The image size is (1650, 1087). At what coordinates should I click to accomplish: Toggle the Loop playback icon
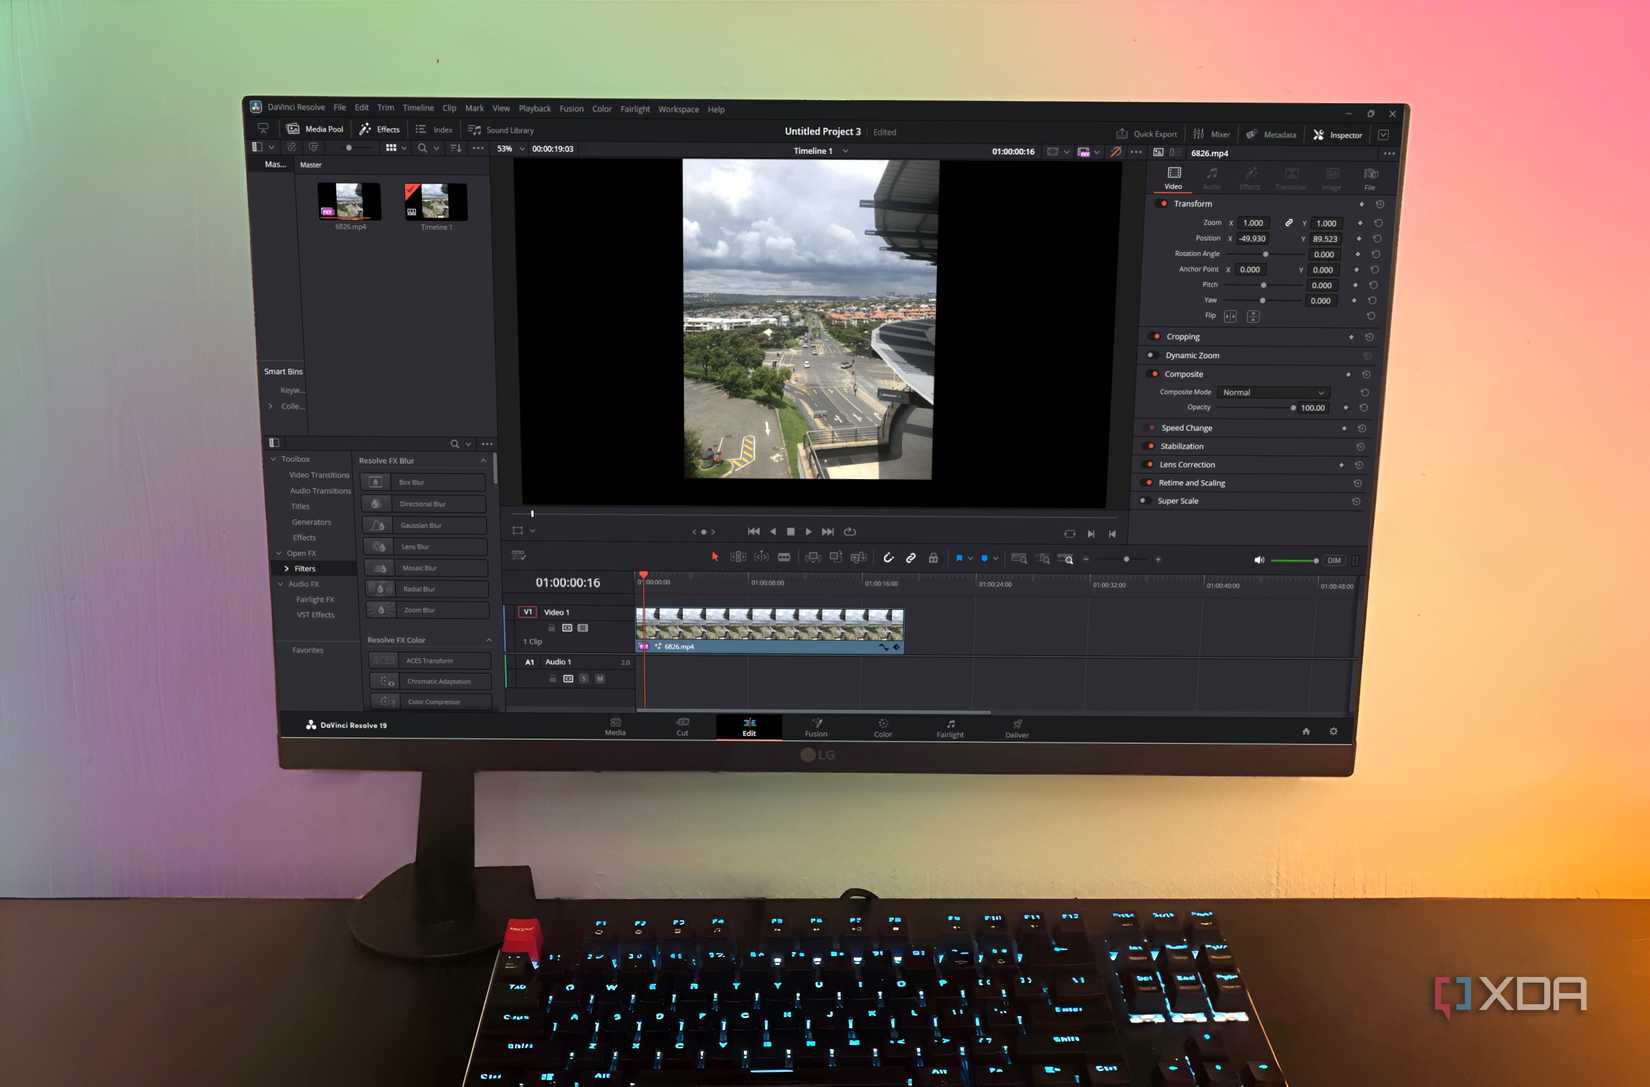point(850,532)
